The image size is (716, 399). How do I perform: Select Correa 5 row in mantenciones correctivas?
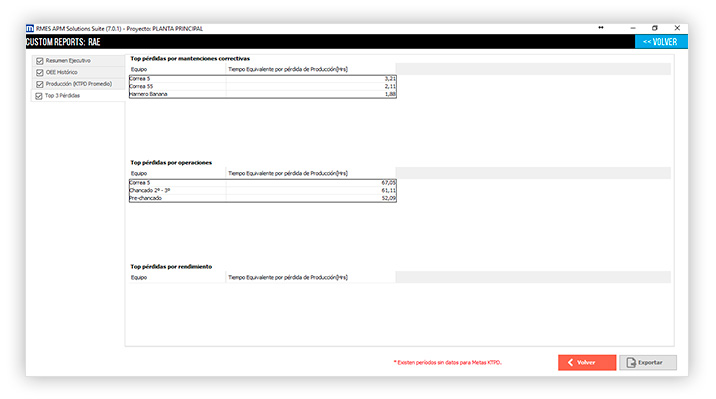pyautogui.click(x=263, y=79)
